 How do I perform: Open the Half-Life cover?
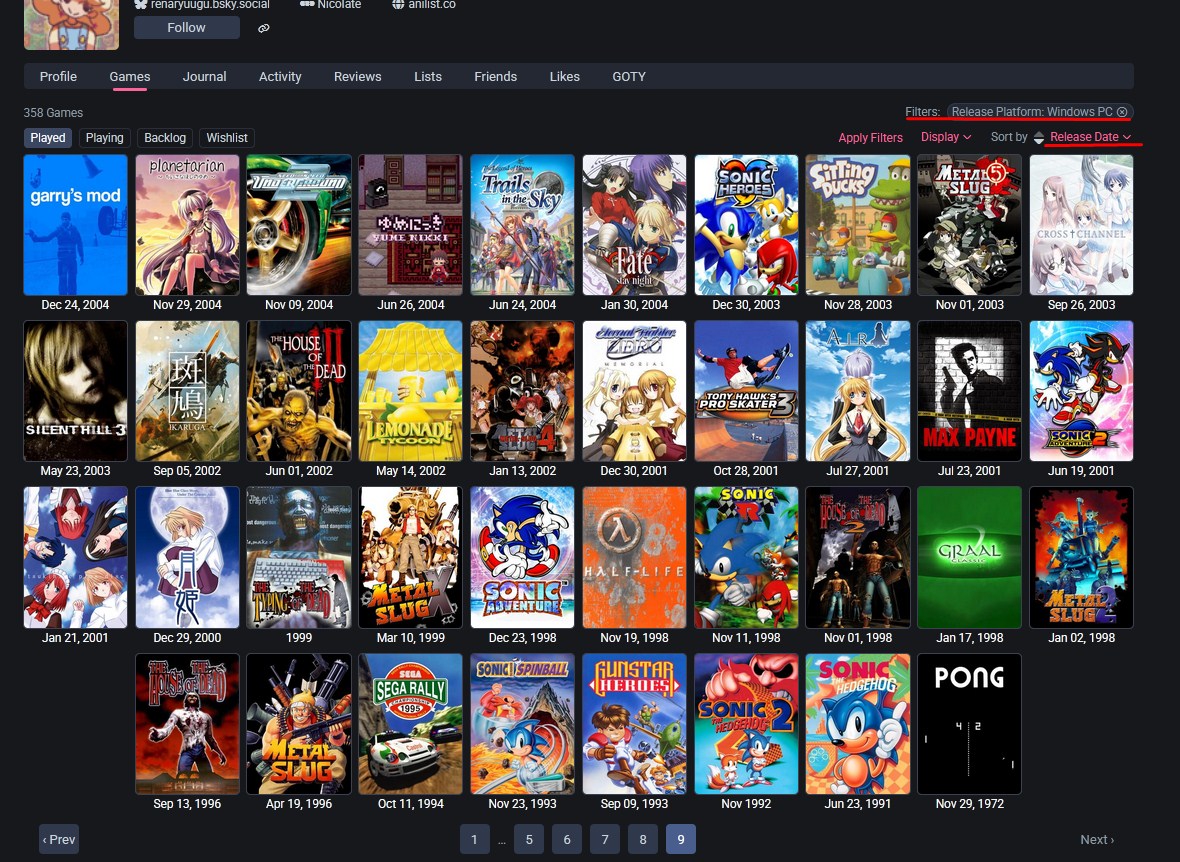pyautogui.click(x=634, y=558)
